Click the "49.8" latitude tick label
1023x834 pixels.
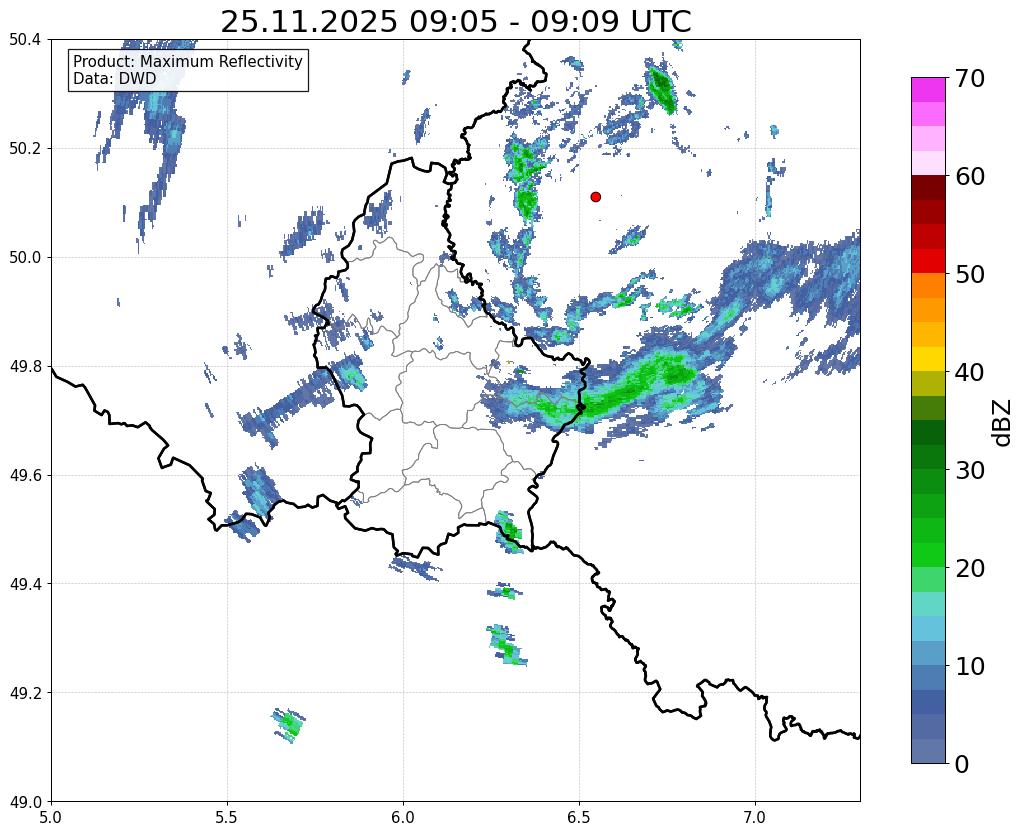click(25, 367)
